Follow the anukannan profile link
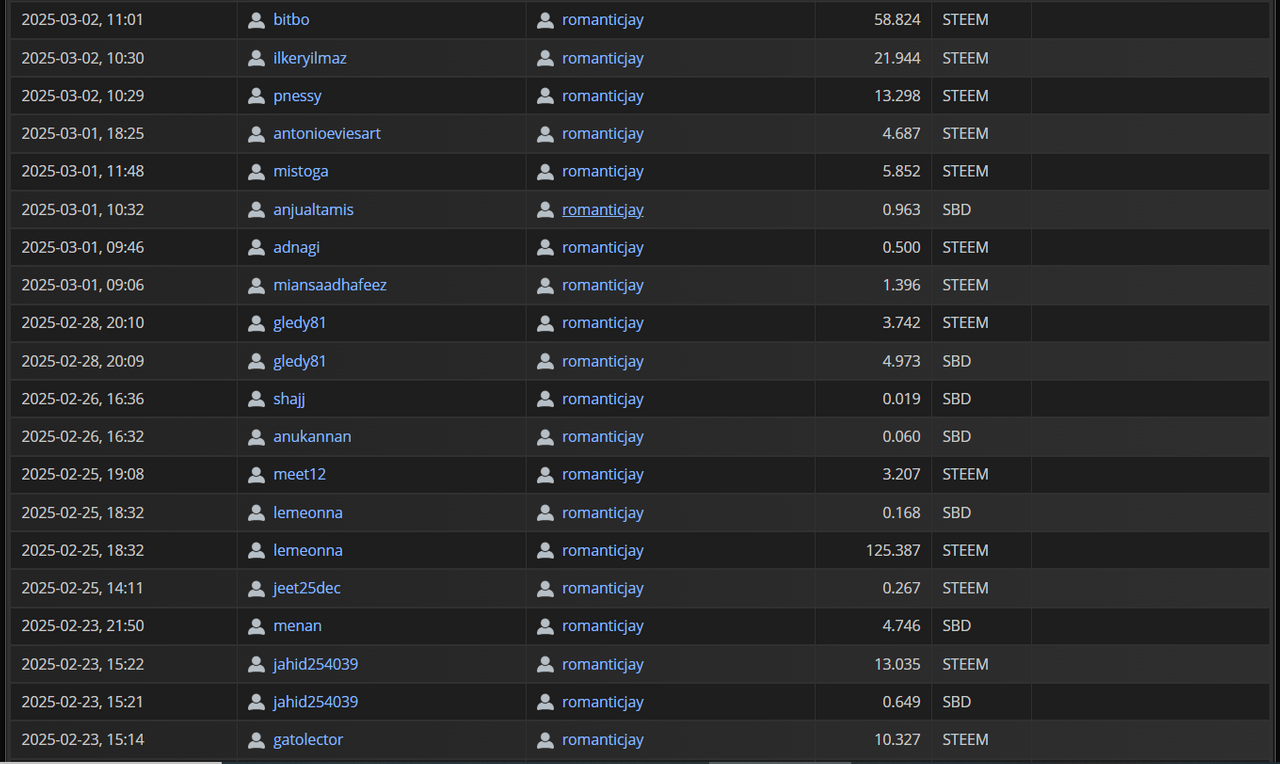This screenshot has width=1280, height=764. click(x=312, y=437)
